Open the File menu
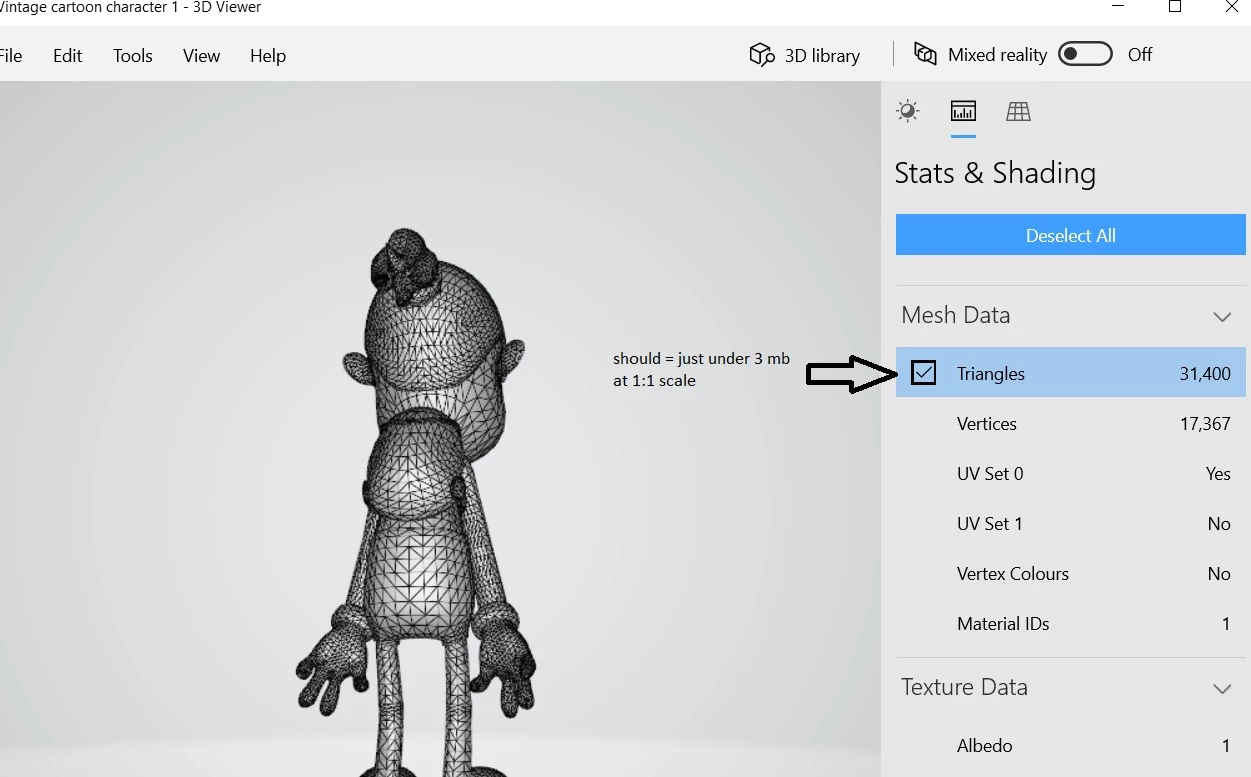The height and width of the screenshot is (777, 1251). [x=10, y=56]
